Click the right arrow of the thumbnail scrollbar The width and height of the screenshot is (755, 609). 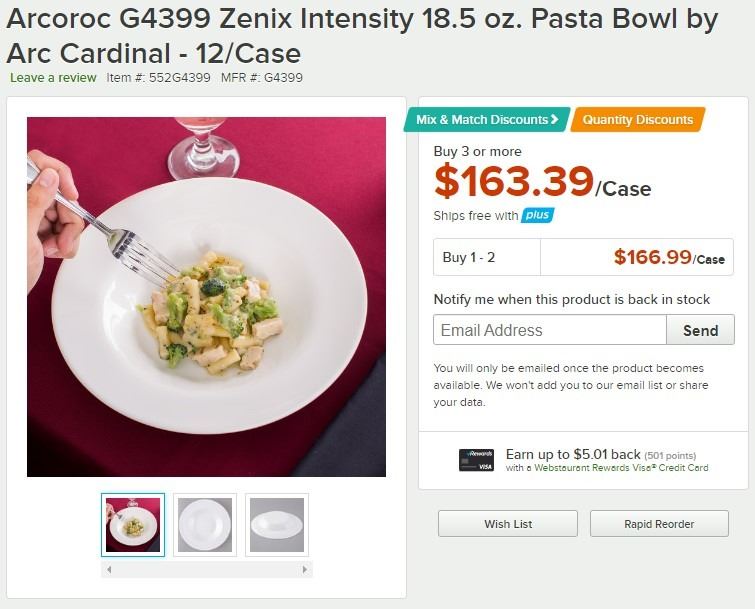coord(306,569)
